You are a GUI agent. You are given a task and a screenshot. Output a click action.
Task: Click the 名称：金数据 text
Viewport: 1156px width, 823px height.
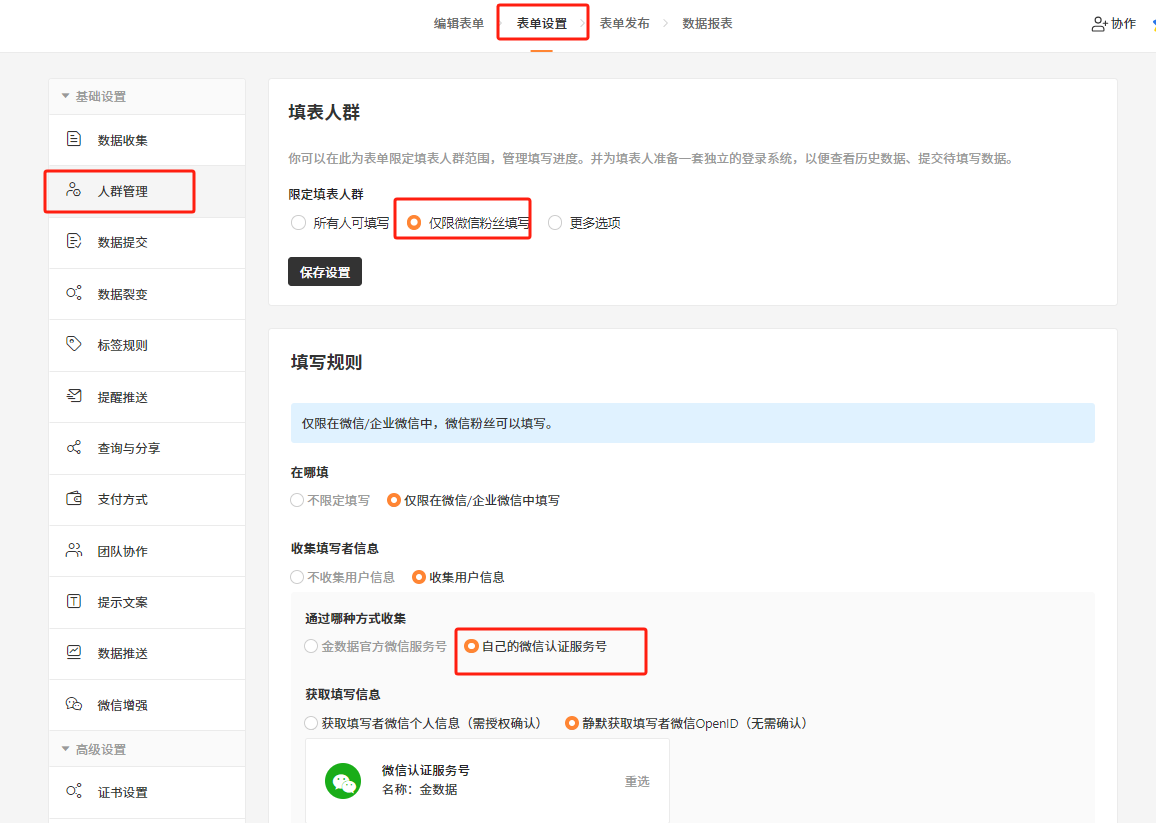click(x=419, y=789)
